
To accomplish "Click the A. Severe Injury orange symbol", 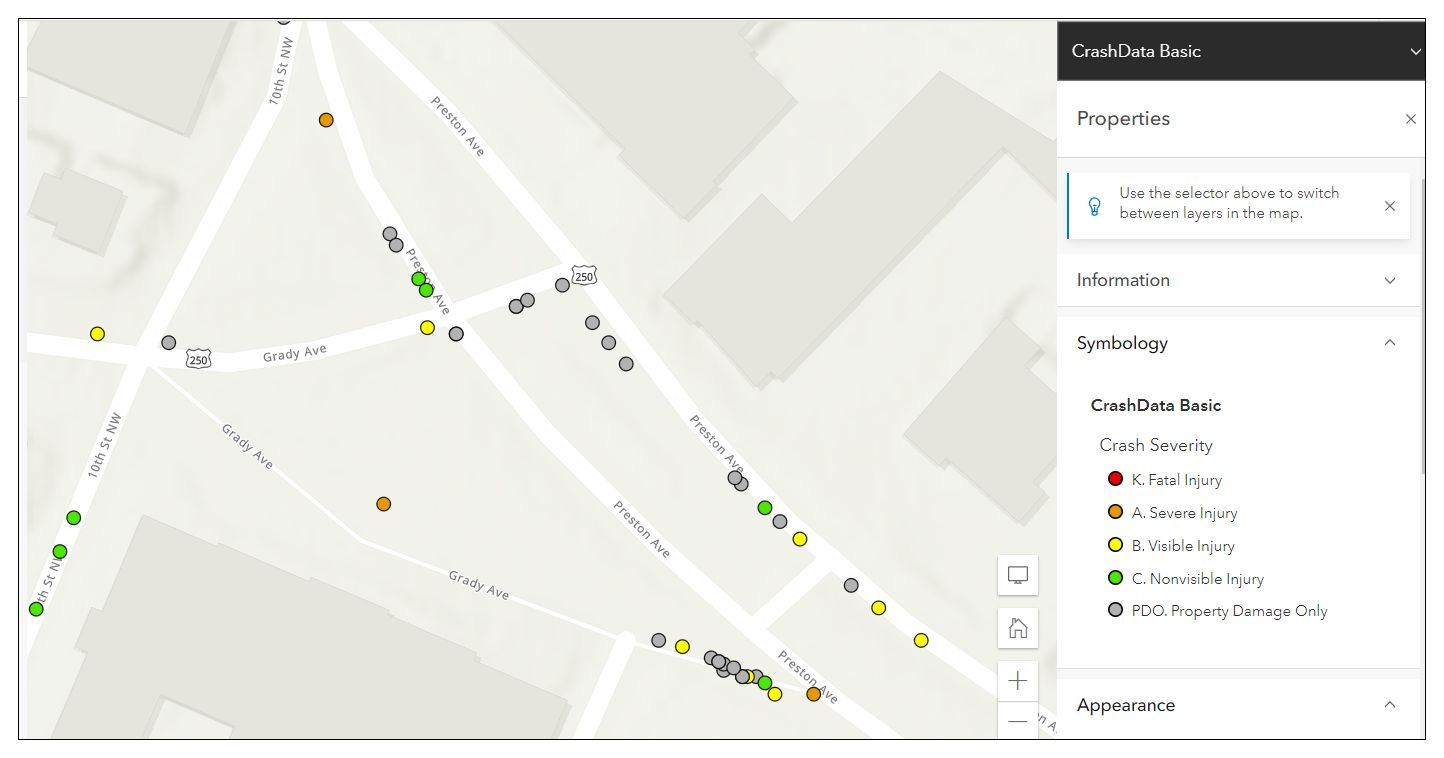I will pos(1116,512).
